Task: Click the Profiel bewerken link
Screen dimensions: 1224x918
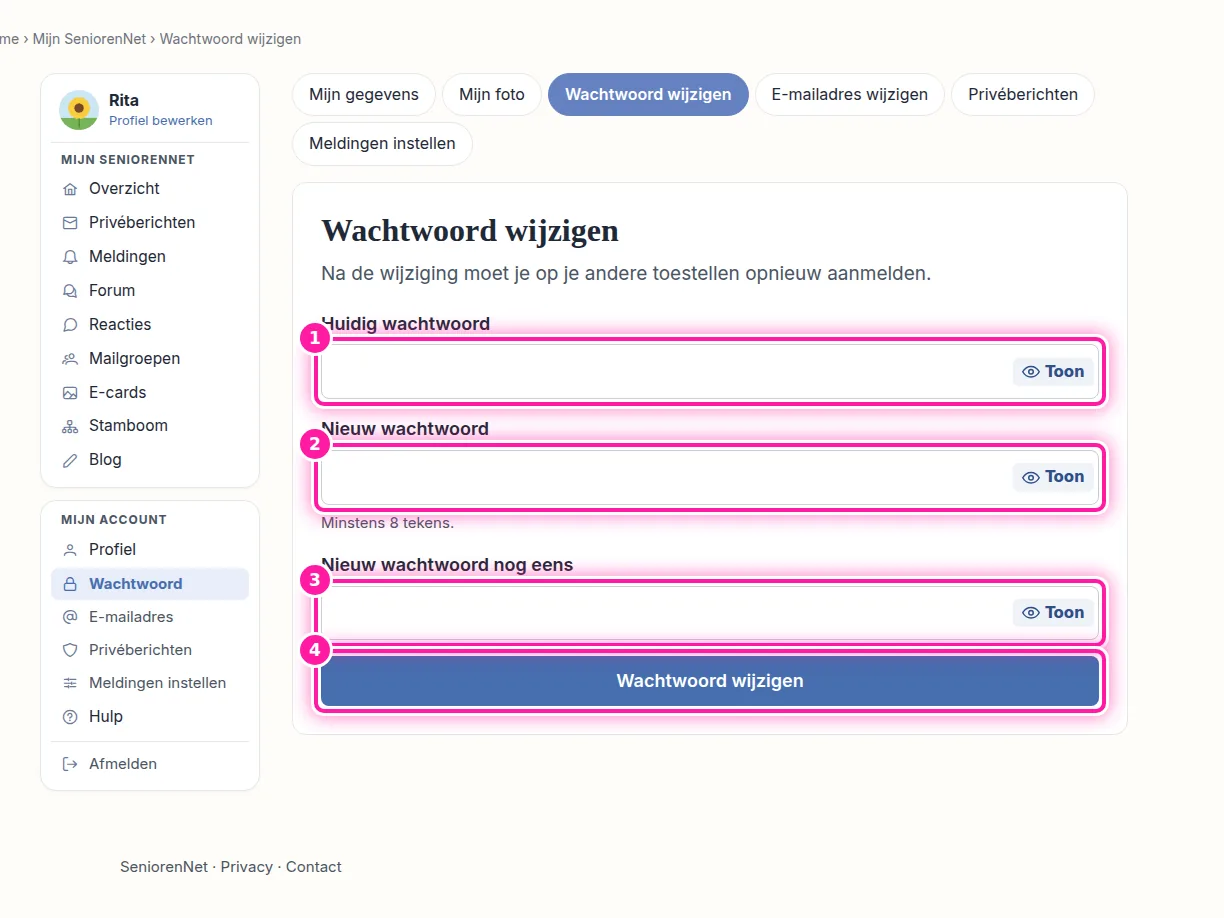Action: click(x=161, y=121)
